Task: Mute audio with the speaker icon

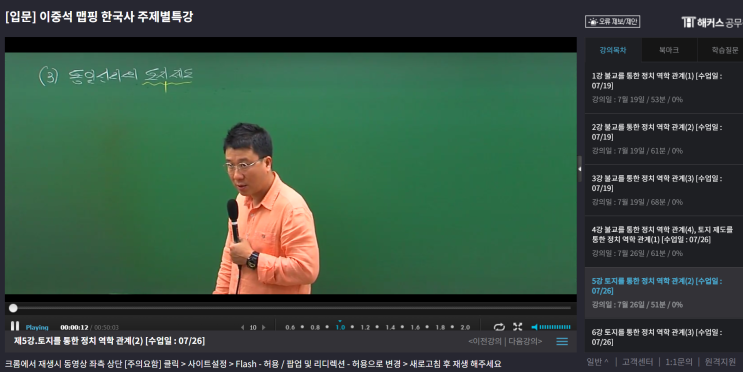Action: click(x=535, y=327)
